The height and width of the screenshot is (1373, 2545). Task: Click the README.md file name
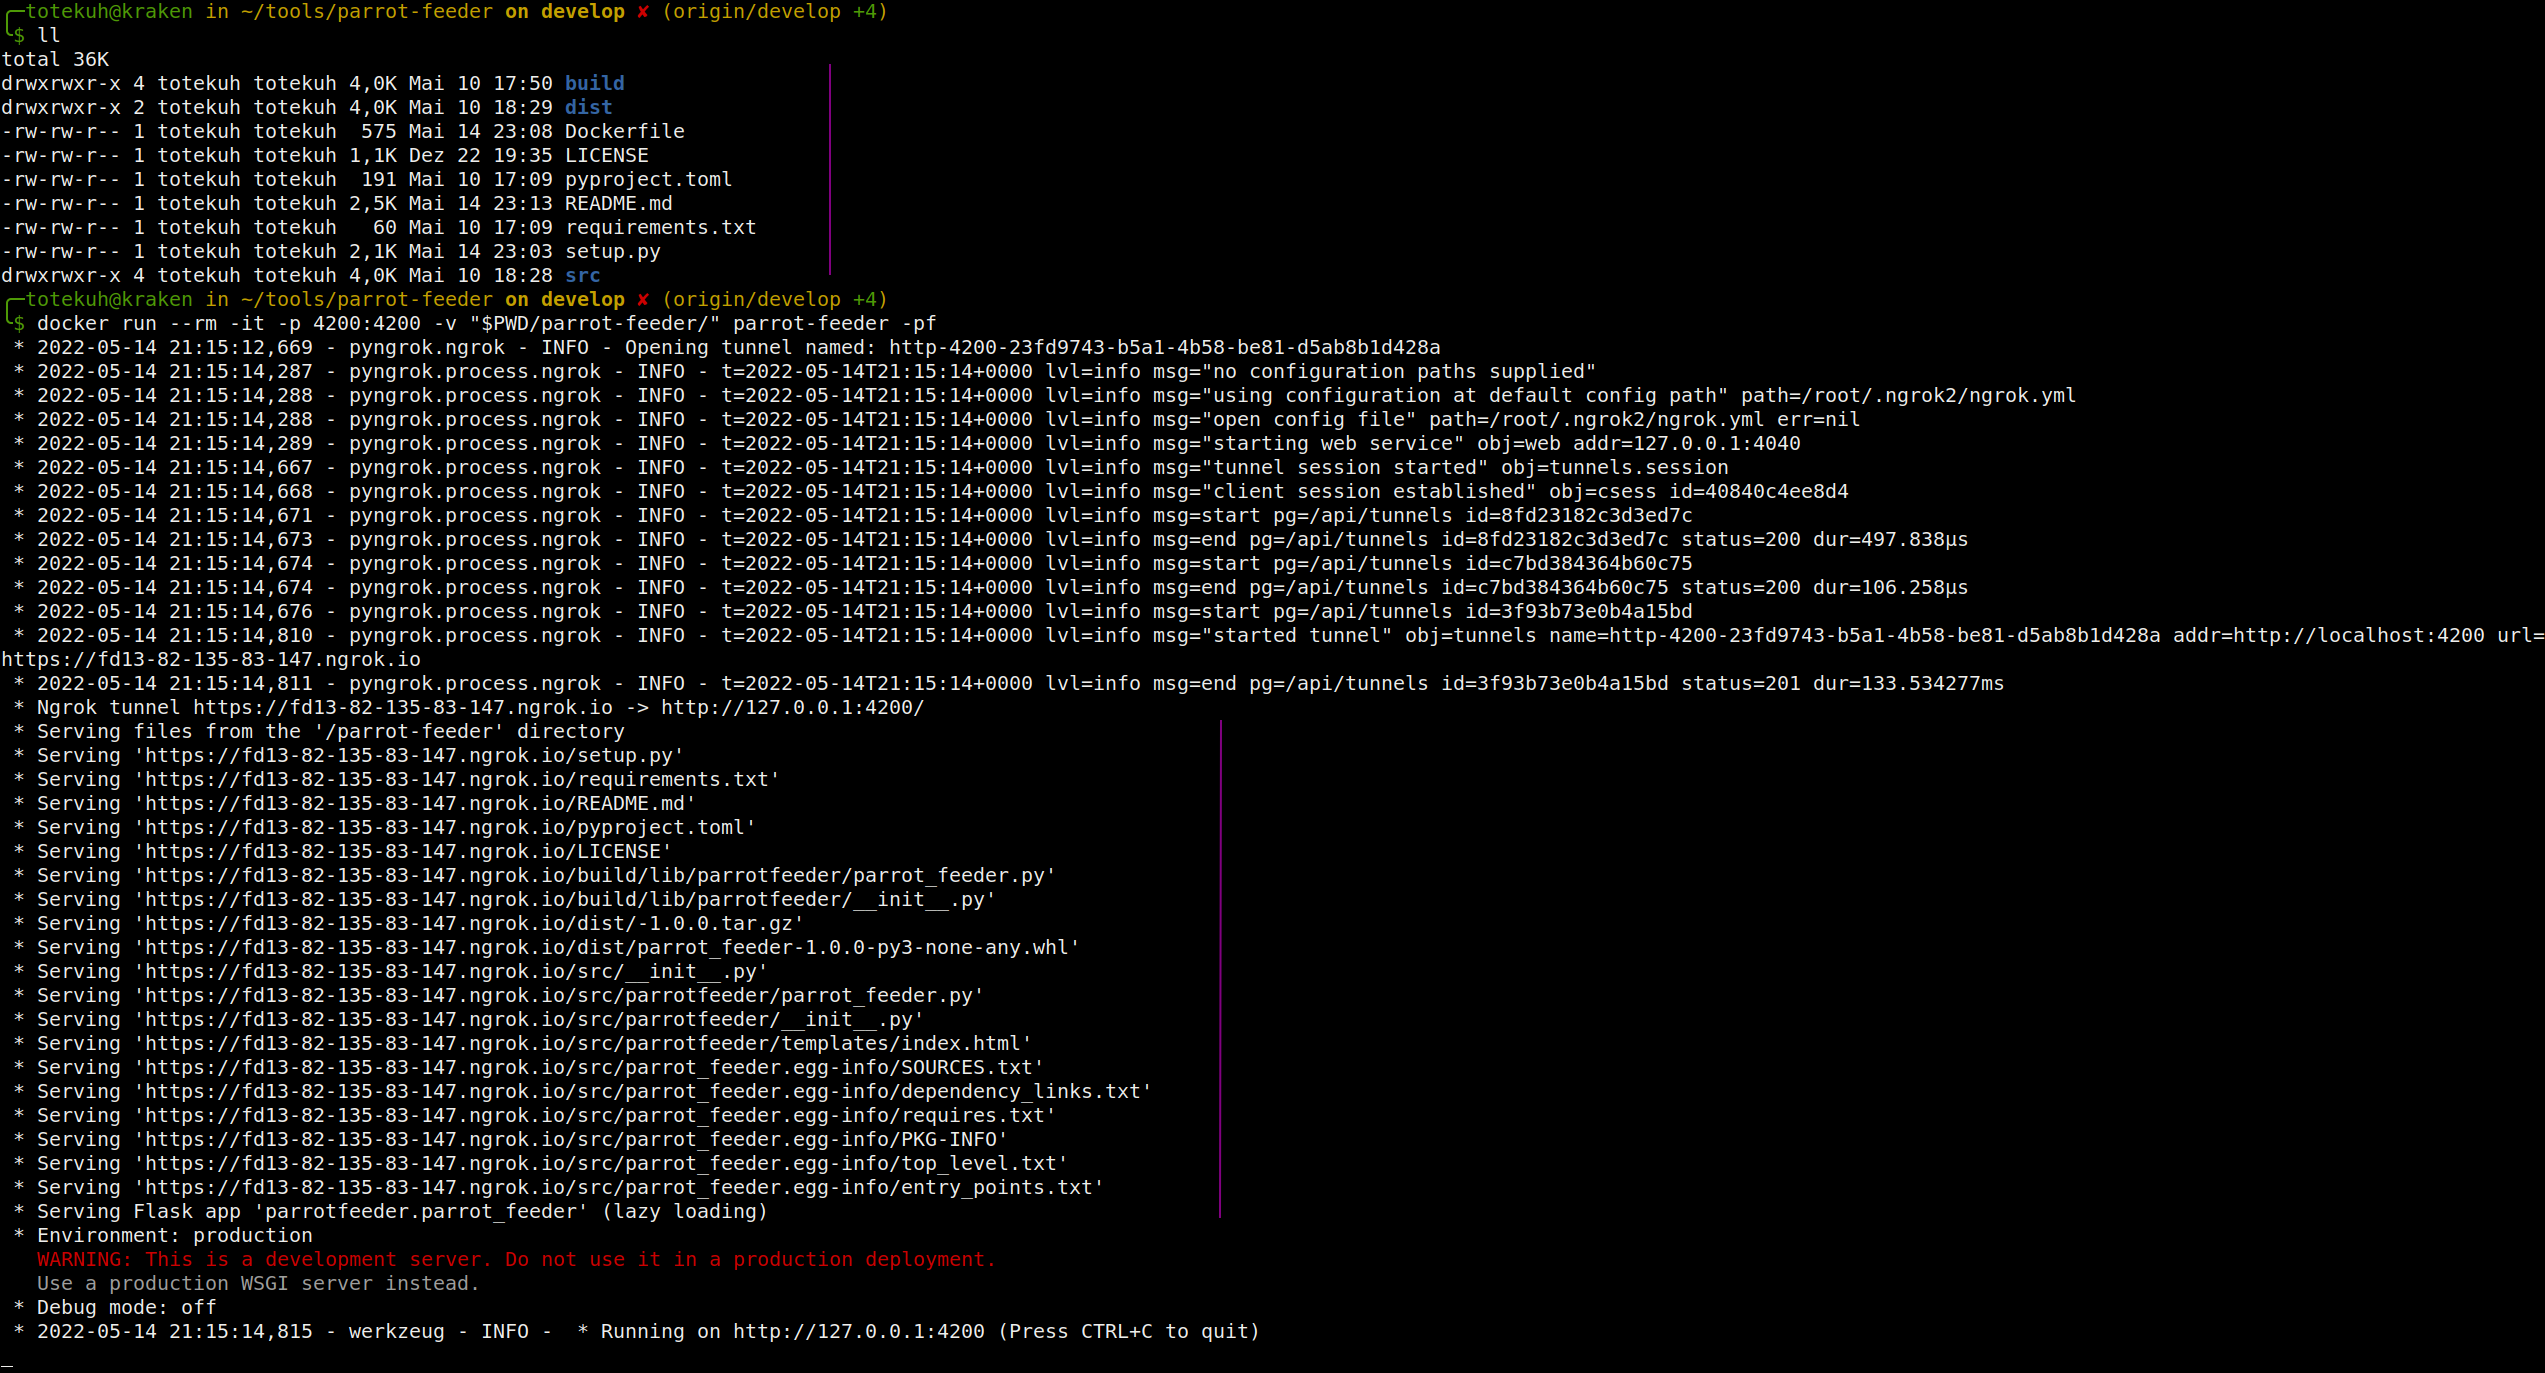click(x=618, y=204)
